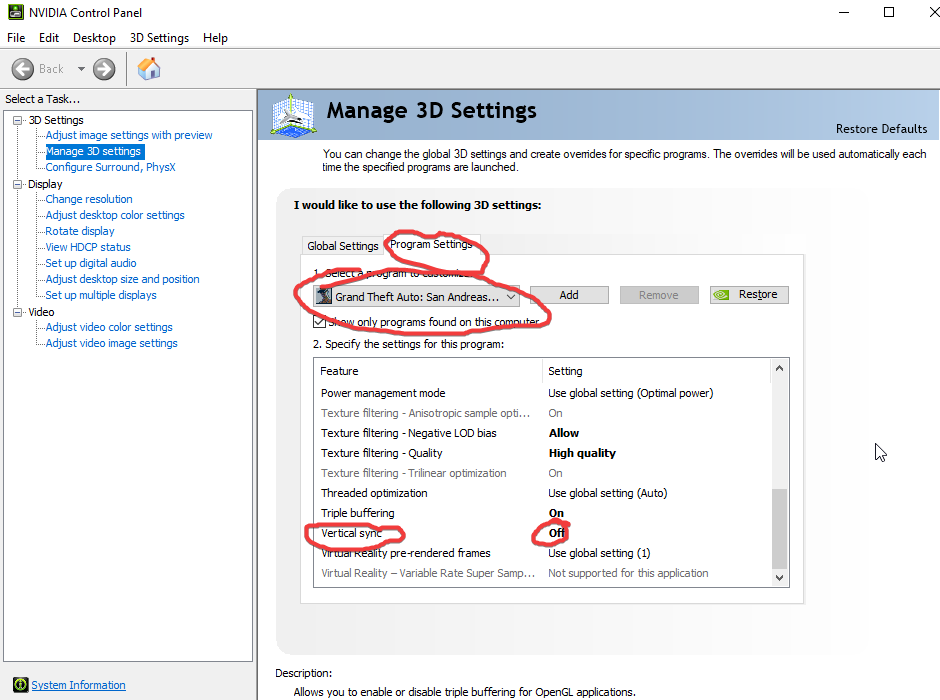Switch to the Global Settings tab
Viewport: 940px width, 700px height.
tap(342, 246)
